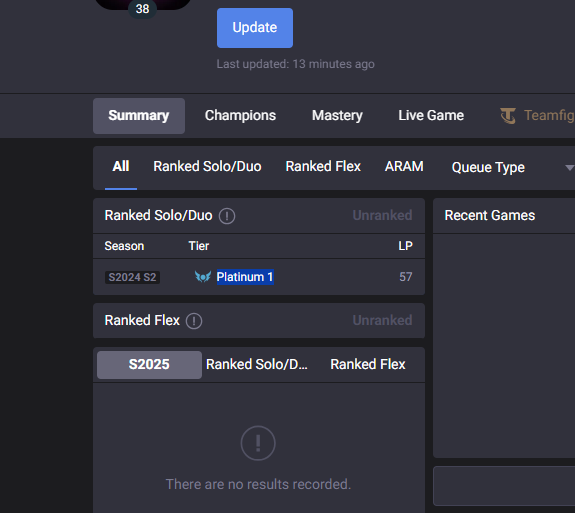
Task: Click the Platinum tier emblem icon
Action: (203, 277)
